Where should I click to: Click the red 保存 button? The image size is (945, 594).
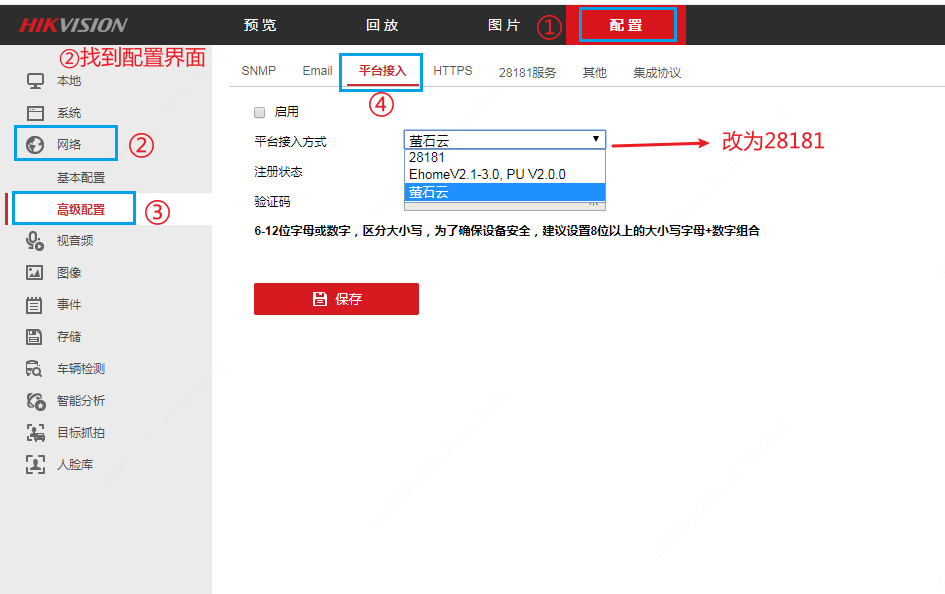[x=336, y=299]
